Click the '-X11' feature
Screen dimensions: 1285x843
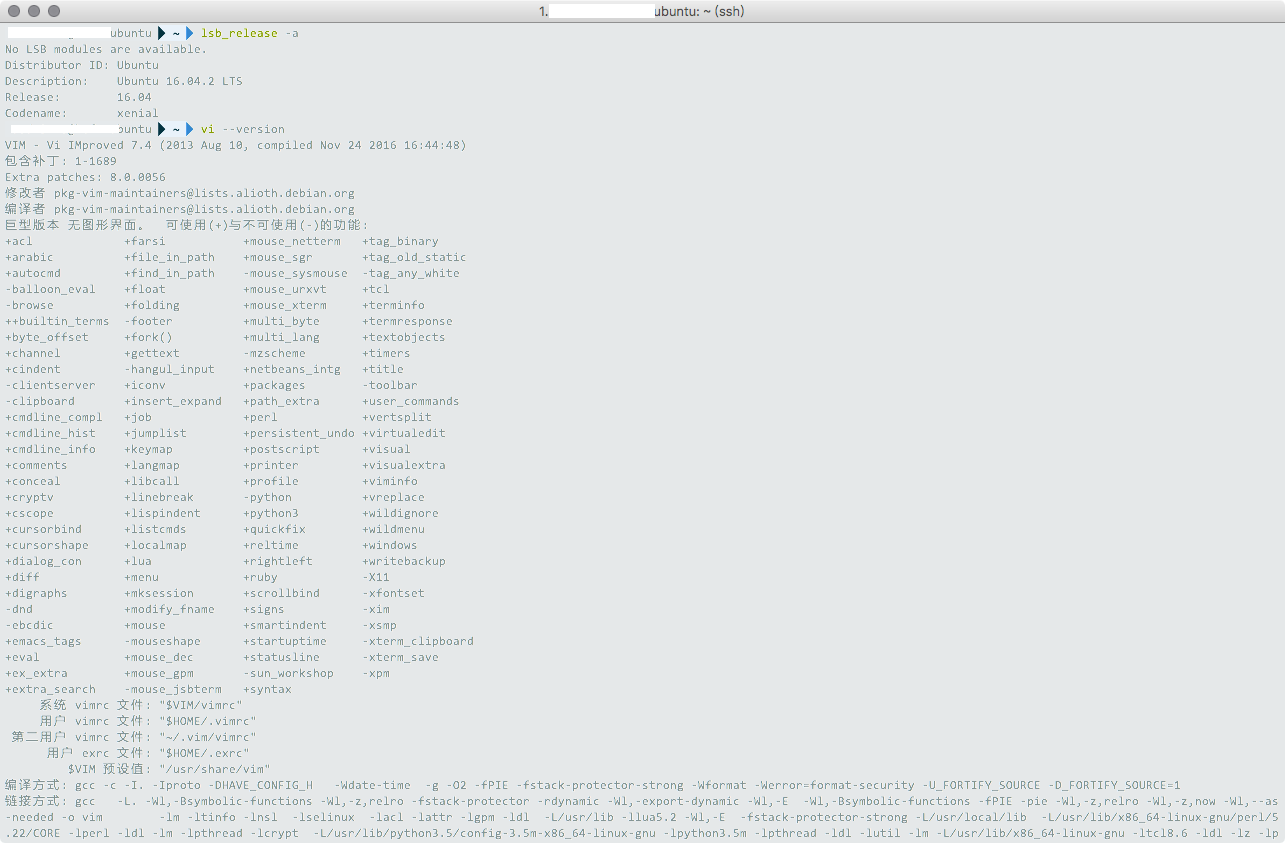pos(376,577)
